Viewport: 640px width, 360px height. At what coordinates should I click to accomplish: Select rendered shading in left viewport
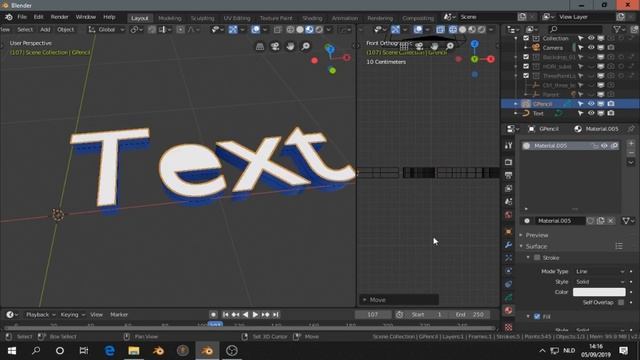point(319,29)
